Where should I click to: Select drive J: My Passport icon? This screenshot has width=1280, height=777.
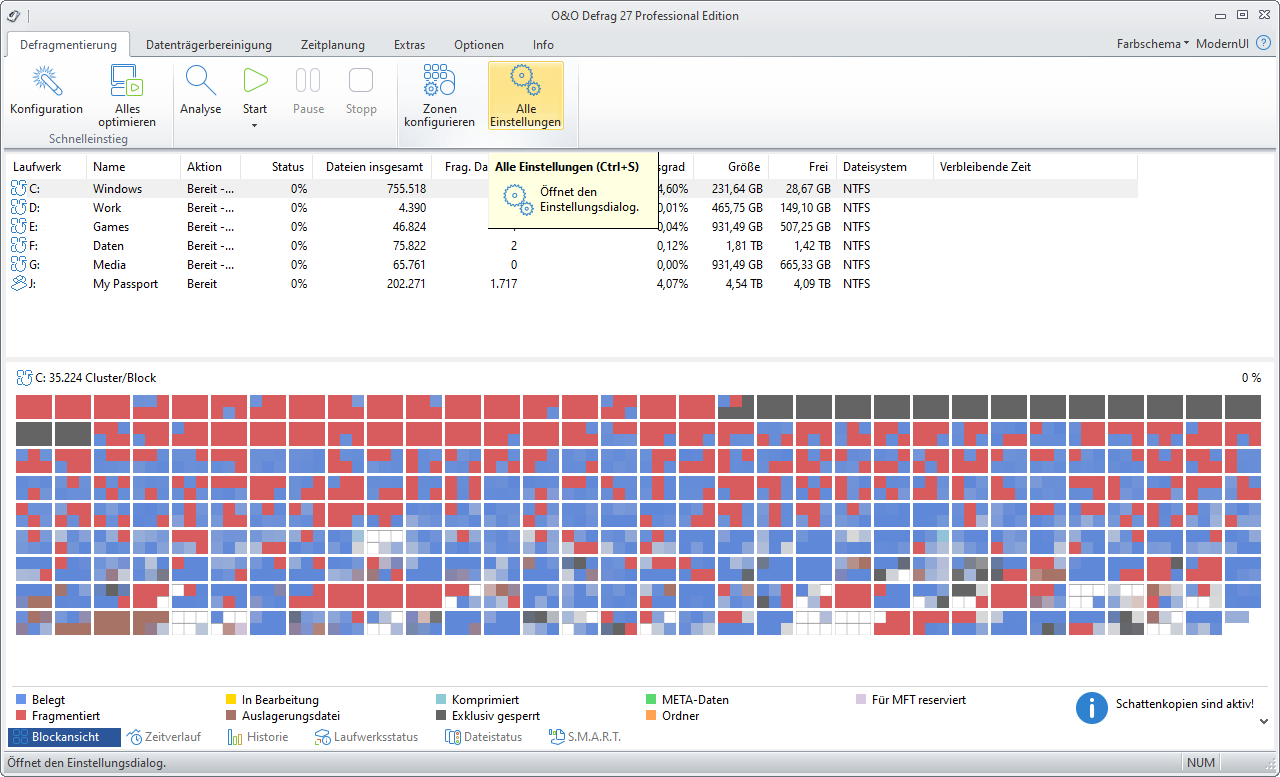pyautogui.click(x=19, y=283)
